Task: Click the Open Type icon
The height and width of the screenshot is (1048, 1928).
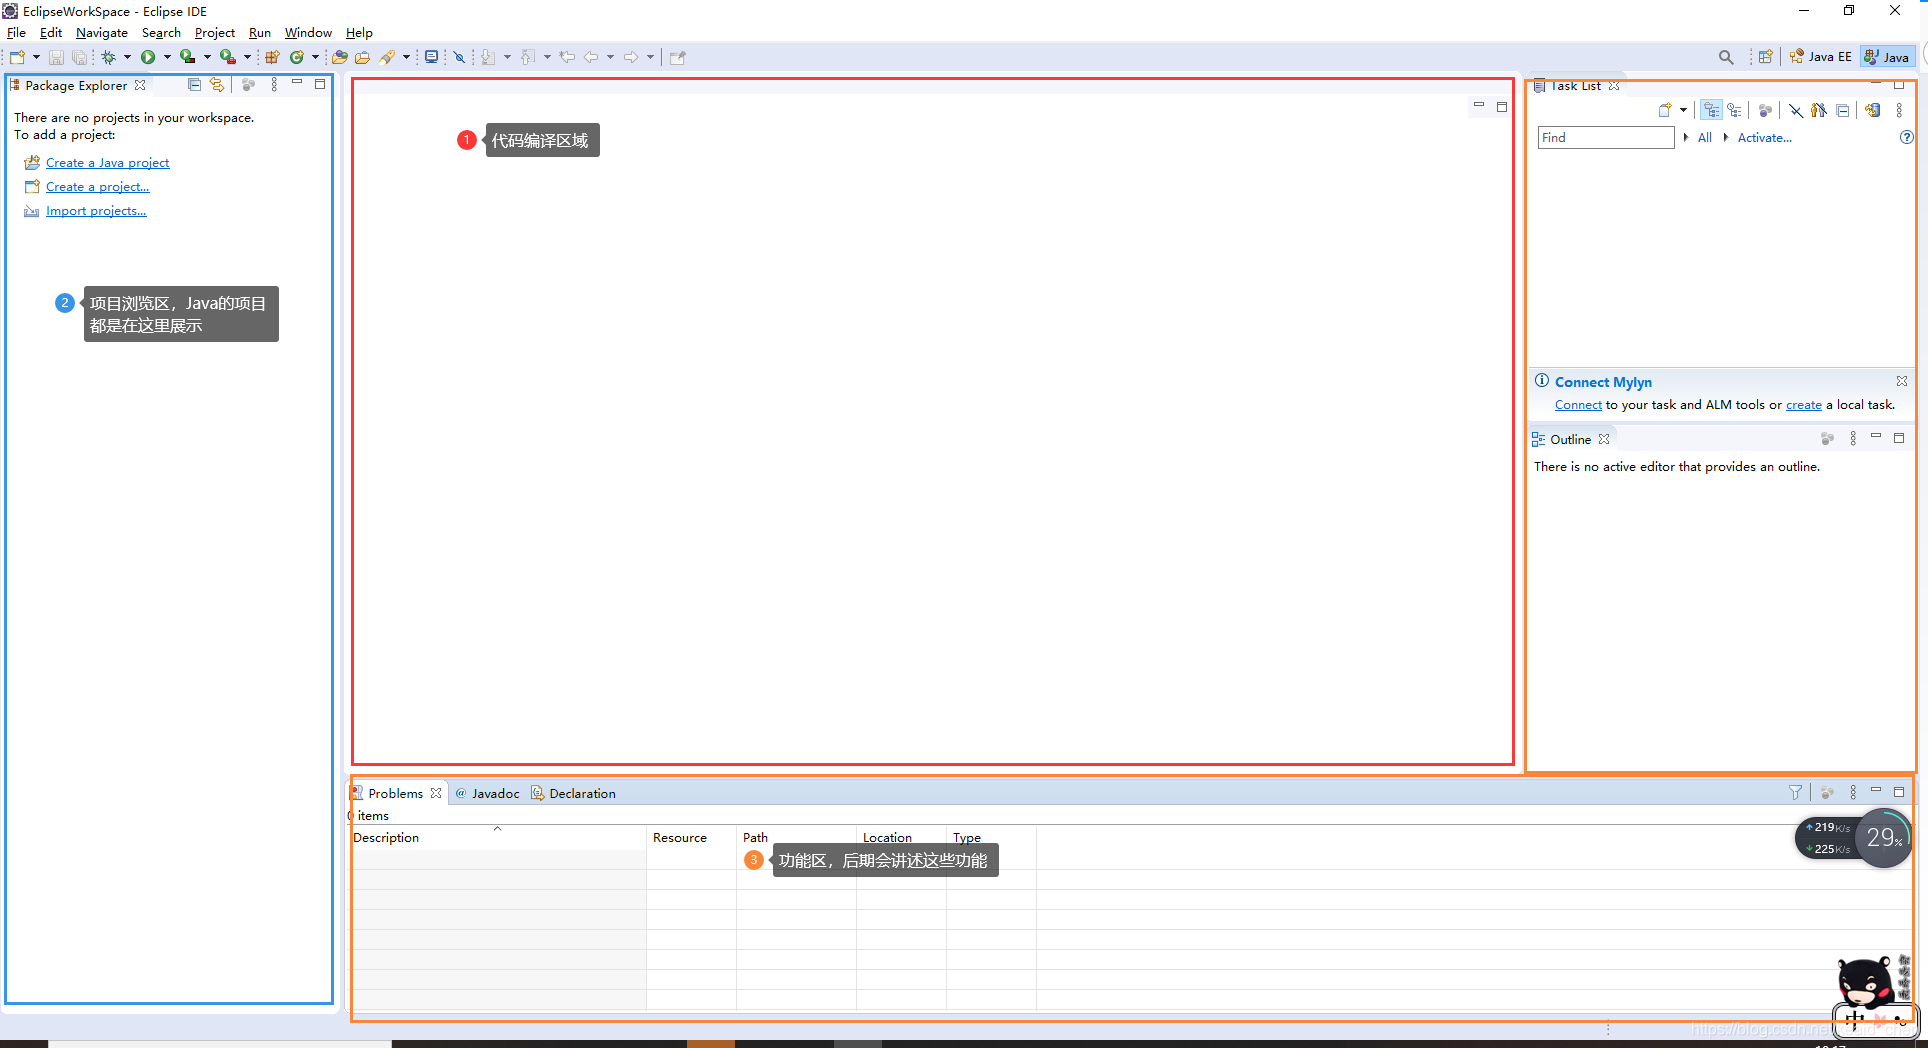Action: coord(340,57)
